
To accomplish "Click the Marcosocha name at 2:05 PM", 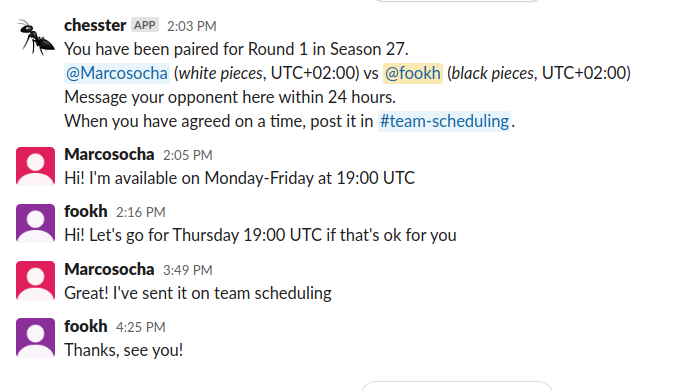I will 109,154.
